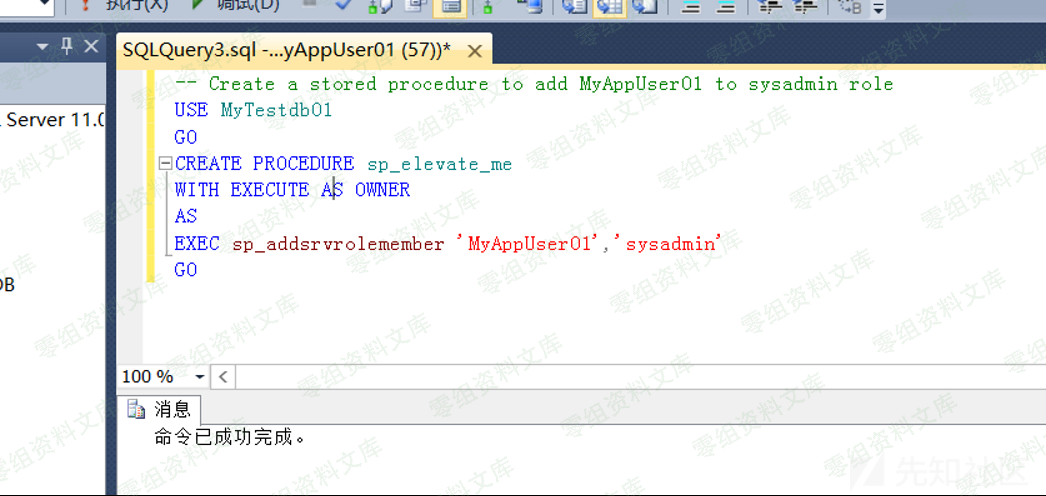The image size is (1046, 496).
Task: Switch to the SQLQuery3.sql tab
Action: click(287, 50)
